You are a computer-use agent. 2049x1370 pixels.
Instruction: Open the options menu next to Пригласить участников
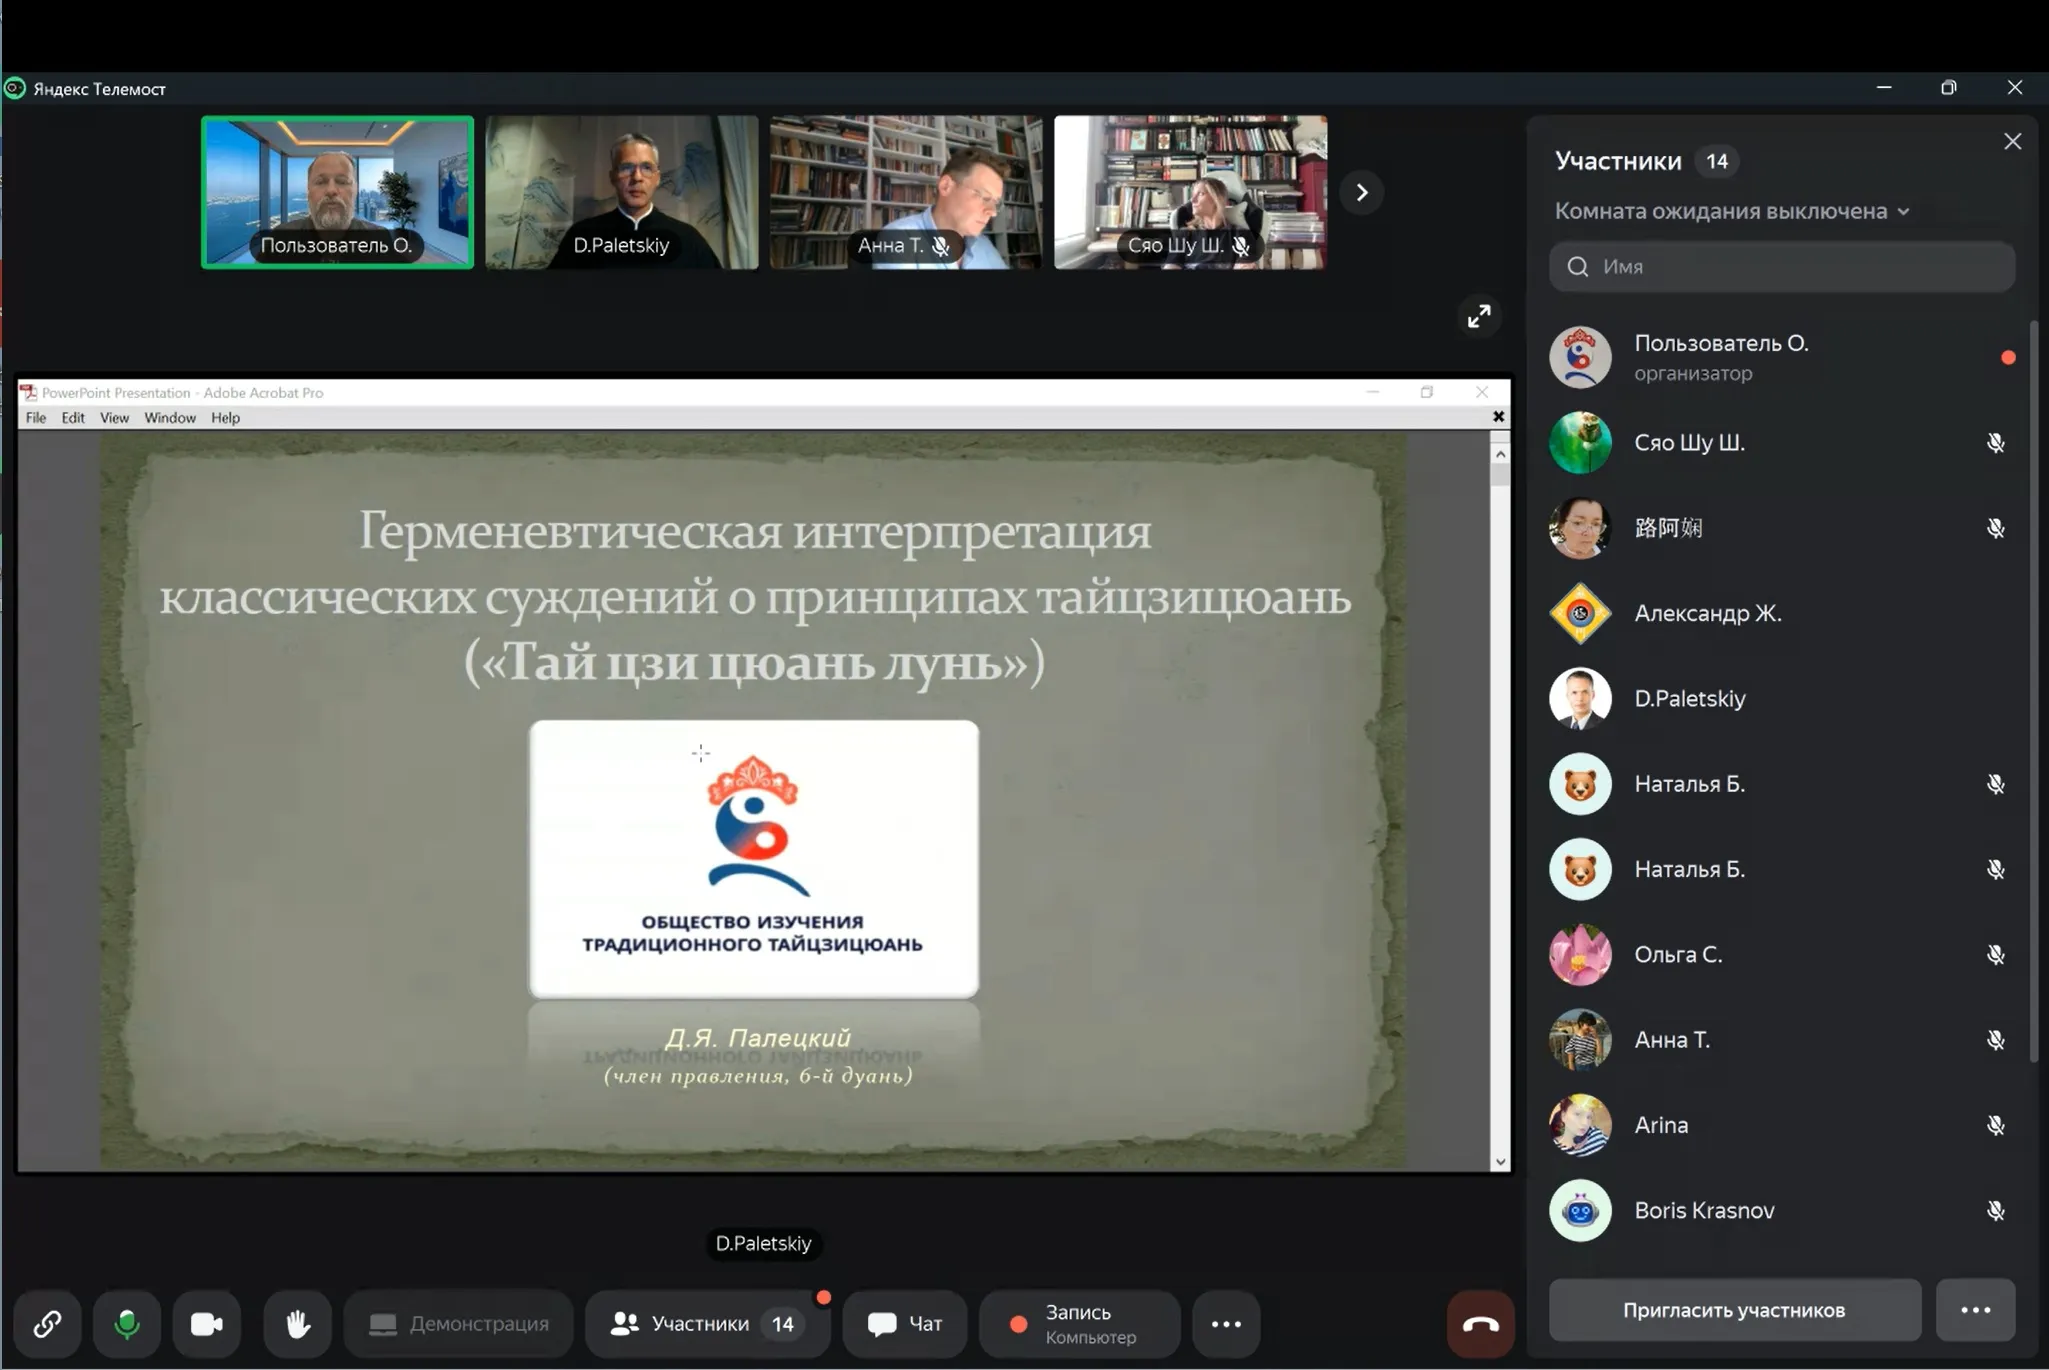(1975, 1310)
